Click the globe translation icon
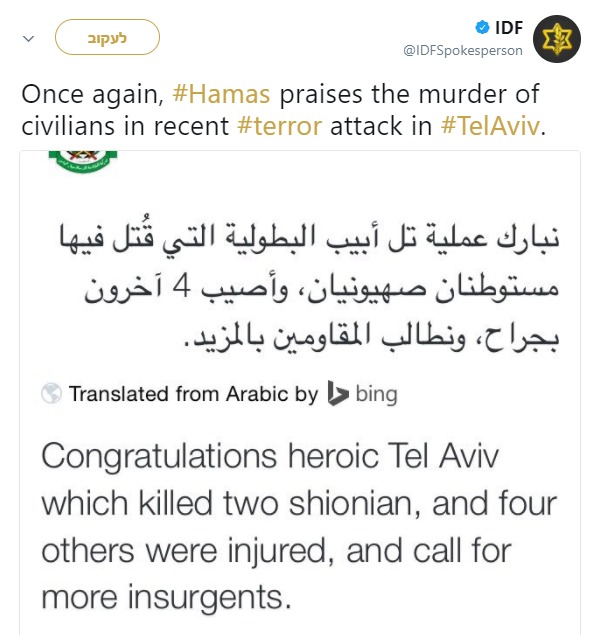 click(x=52, y=394)
